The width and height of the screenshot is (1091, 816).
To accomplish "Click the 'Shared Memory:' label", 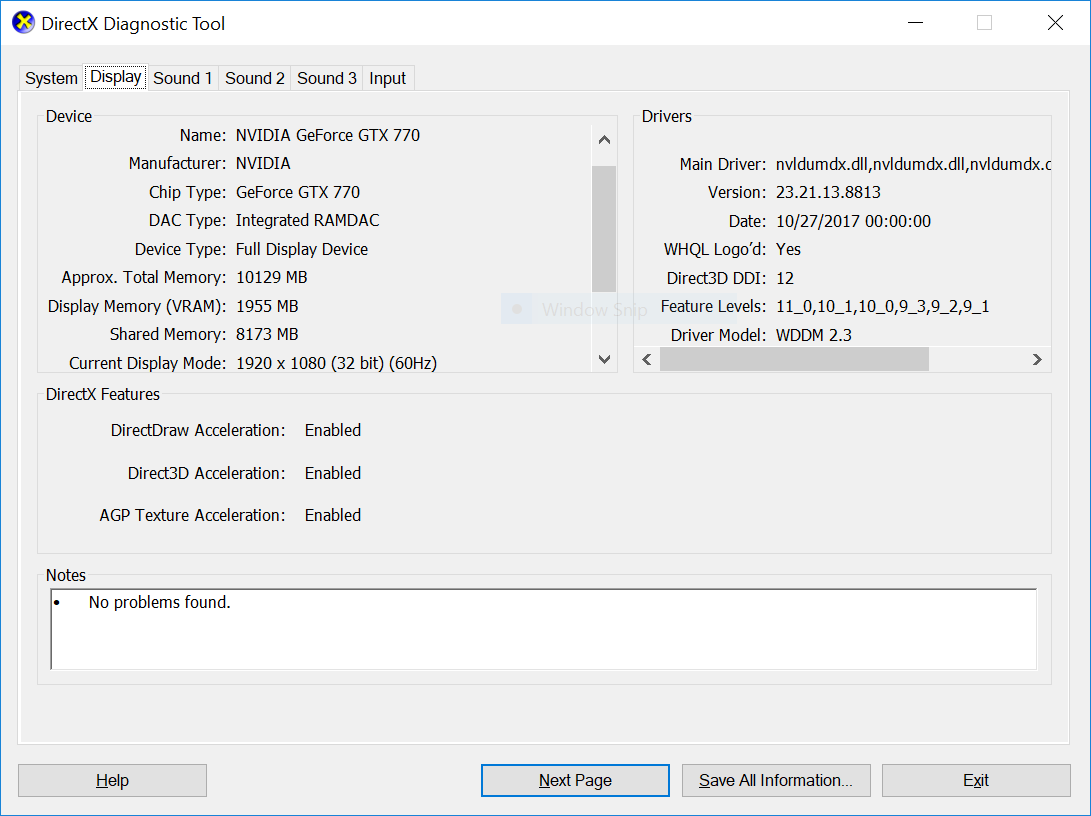I will (168, 335).
